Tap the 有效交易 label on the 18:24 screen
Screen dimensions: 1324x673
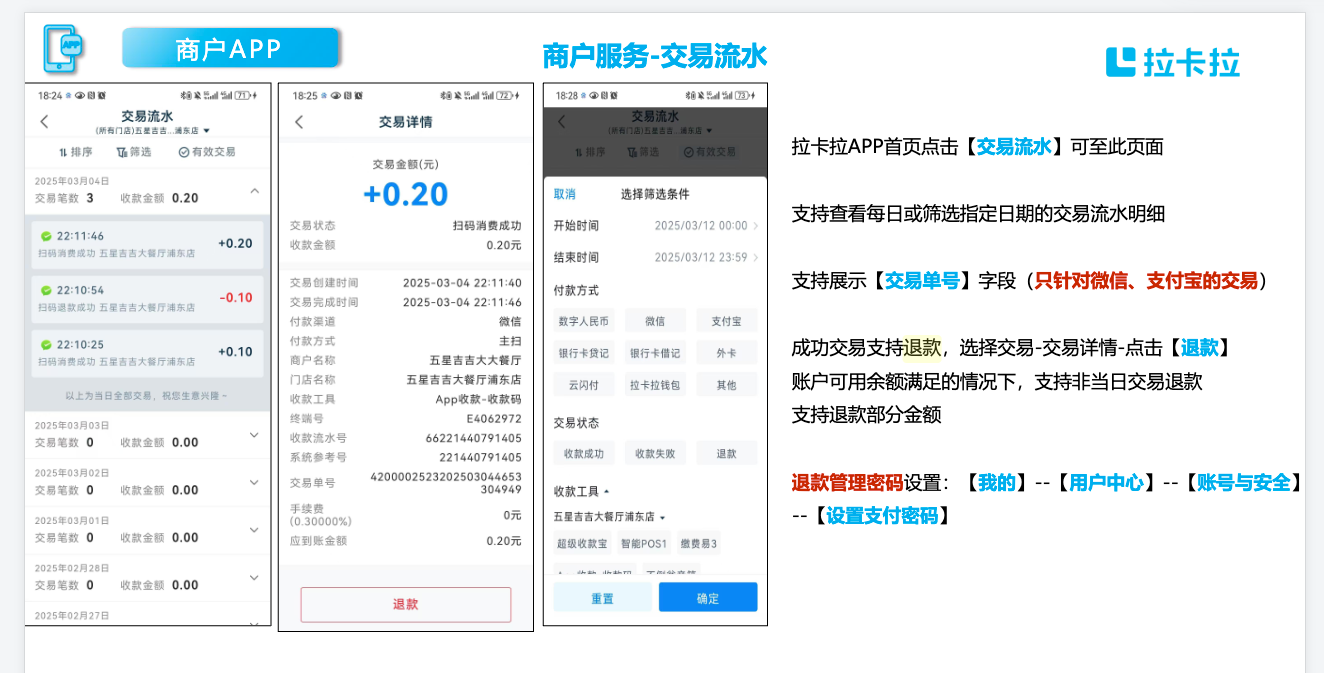[x=213, y=152]
